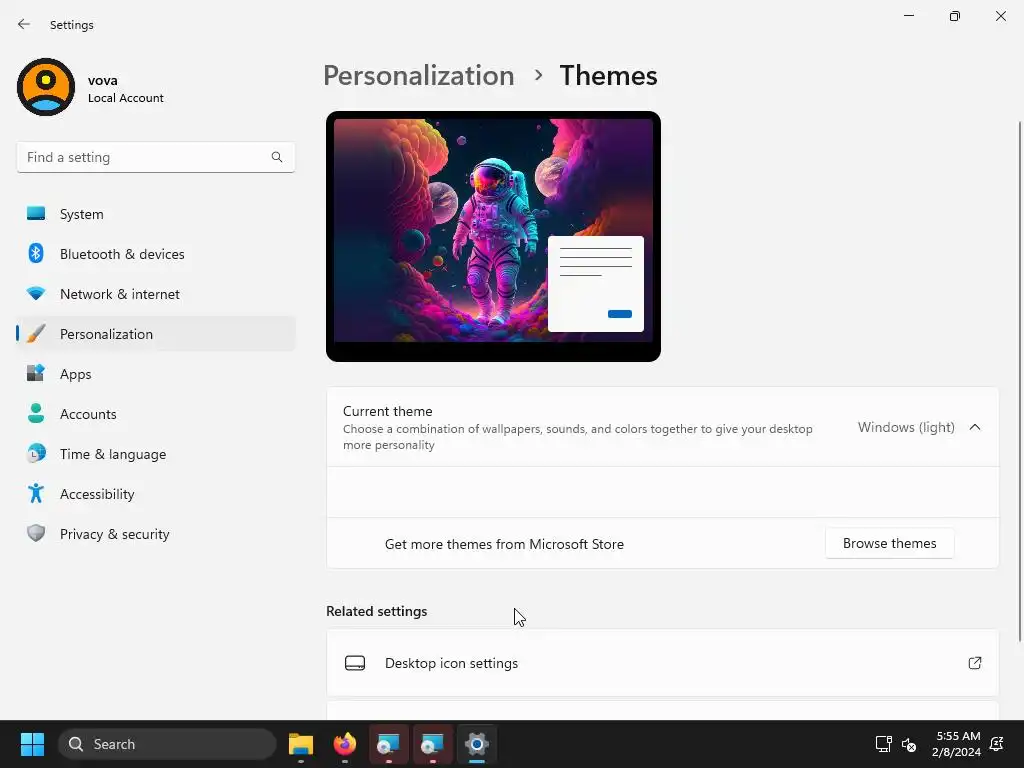This screenshot has width=1024, height=768.
Task: Open Time & language category
Action: (156, 454)
